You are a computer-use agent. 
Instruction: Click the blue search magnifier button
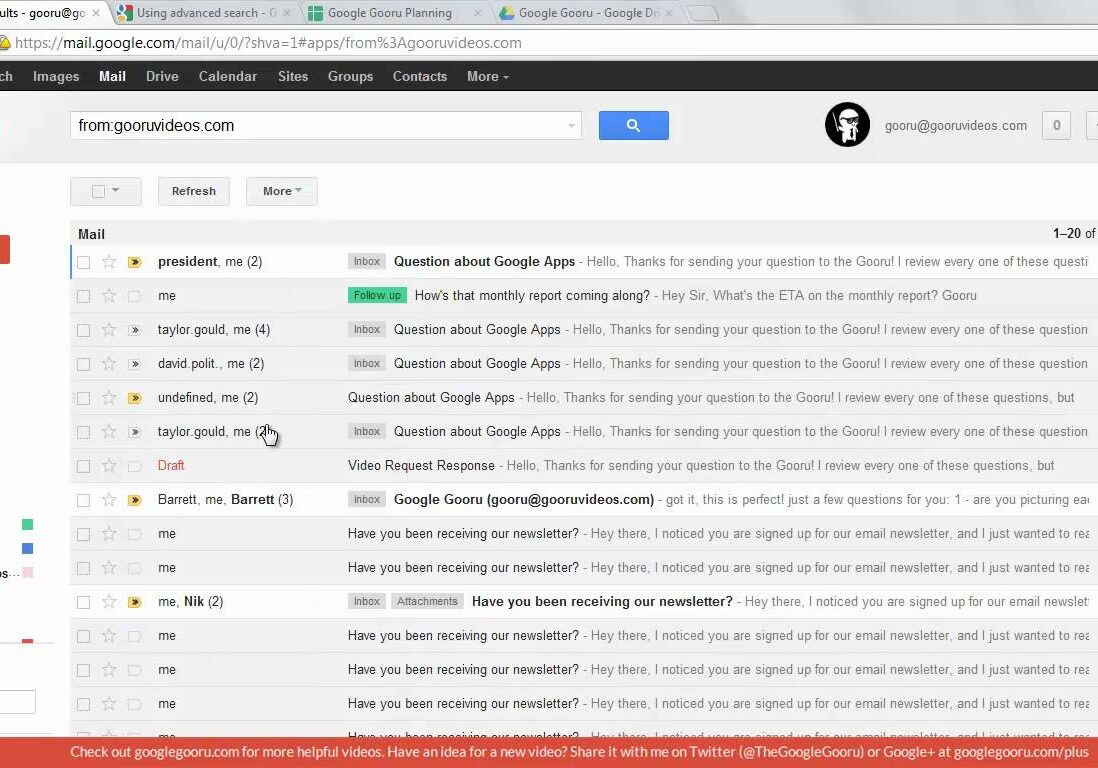pyautogui.click(x=633, y=125)
